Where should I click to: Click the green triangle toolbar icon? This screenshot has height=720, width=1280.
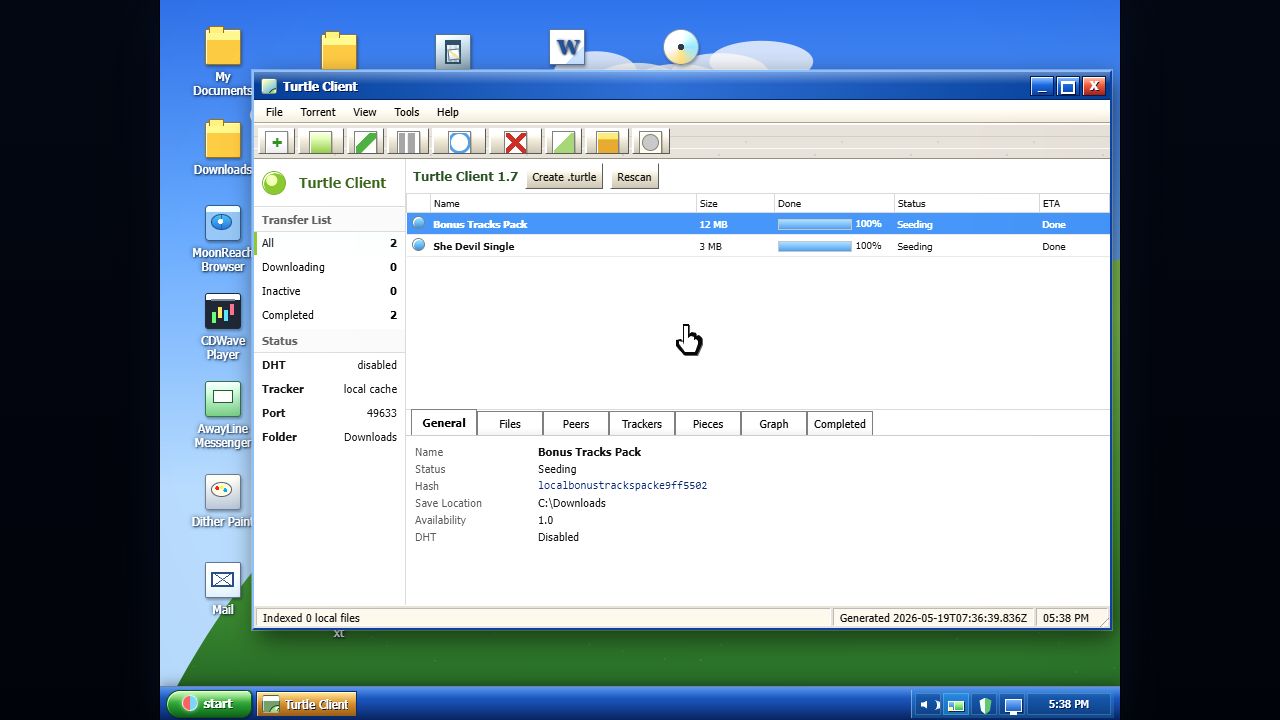click(563, 142)
